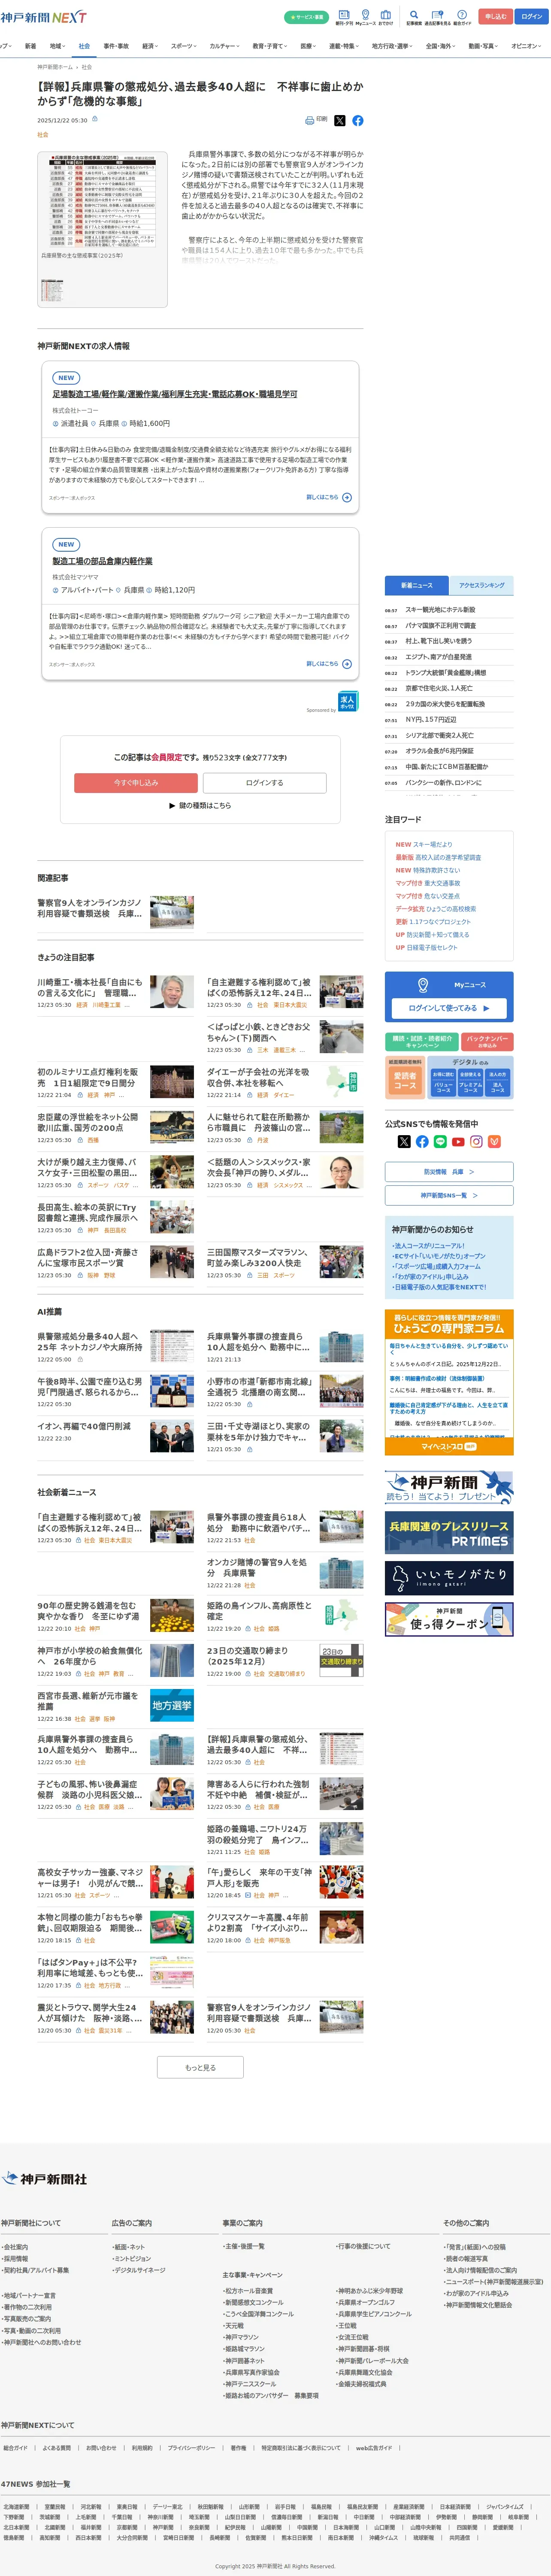
Task: Expand 鍵の種類はこちら disclosure
Action: point(200,805)
